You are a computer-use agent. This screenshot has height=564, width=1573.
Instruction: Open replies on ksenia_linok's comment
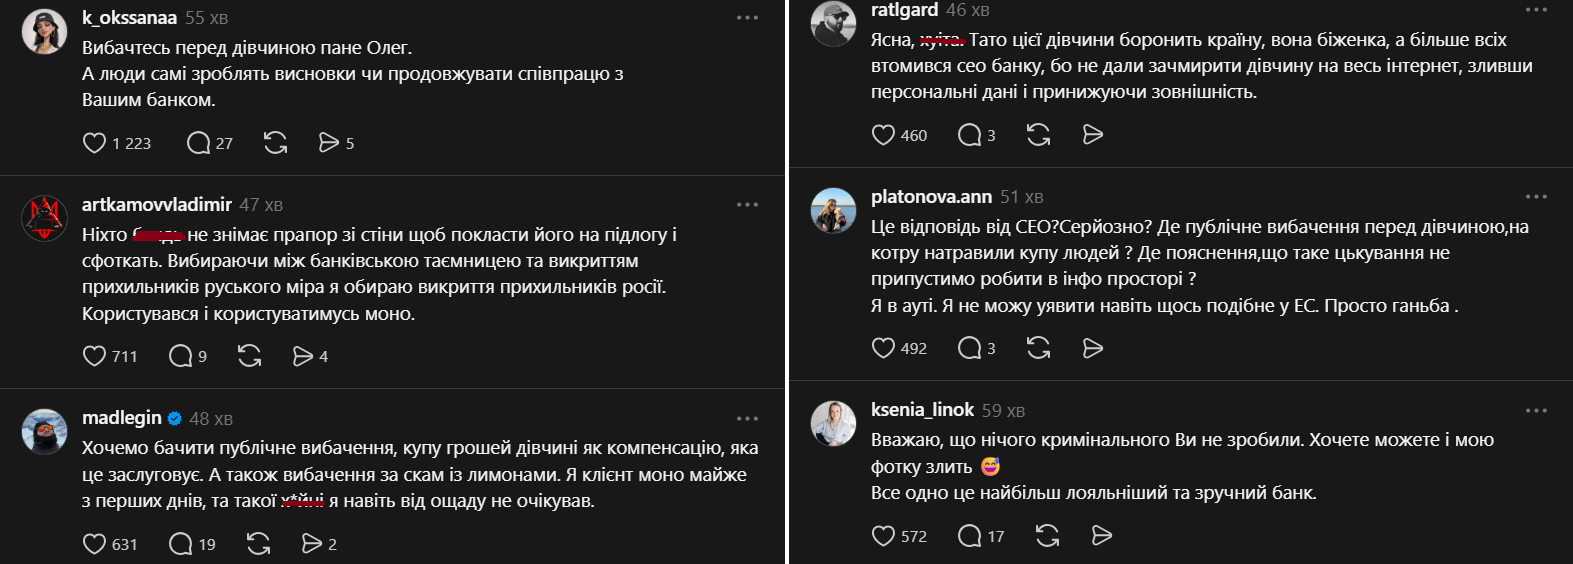969,536
